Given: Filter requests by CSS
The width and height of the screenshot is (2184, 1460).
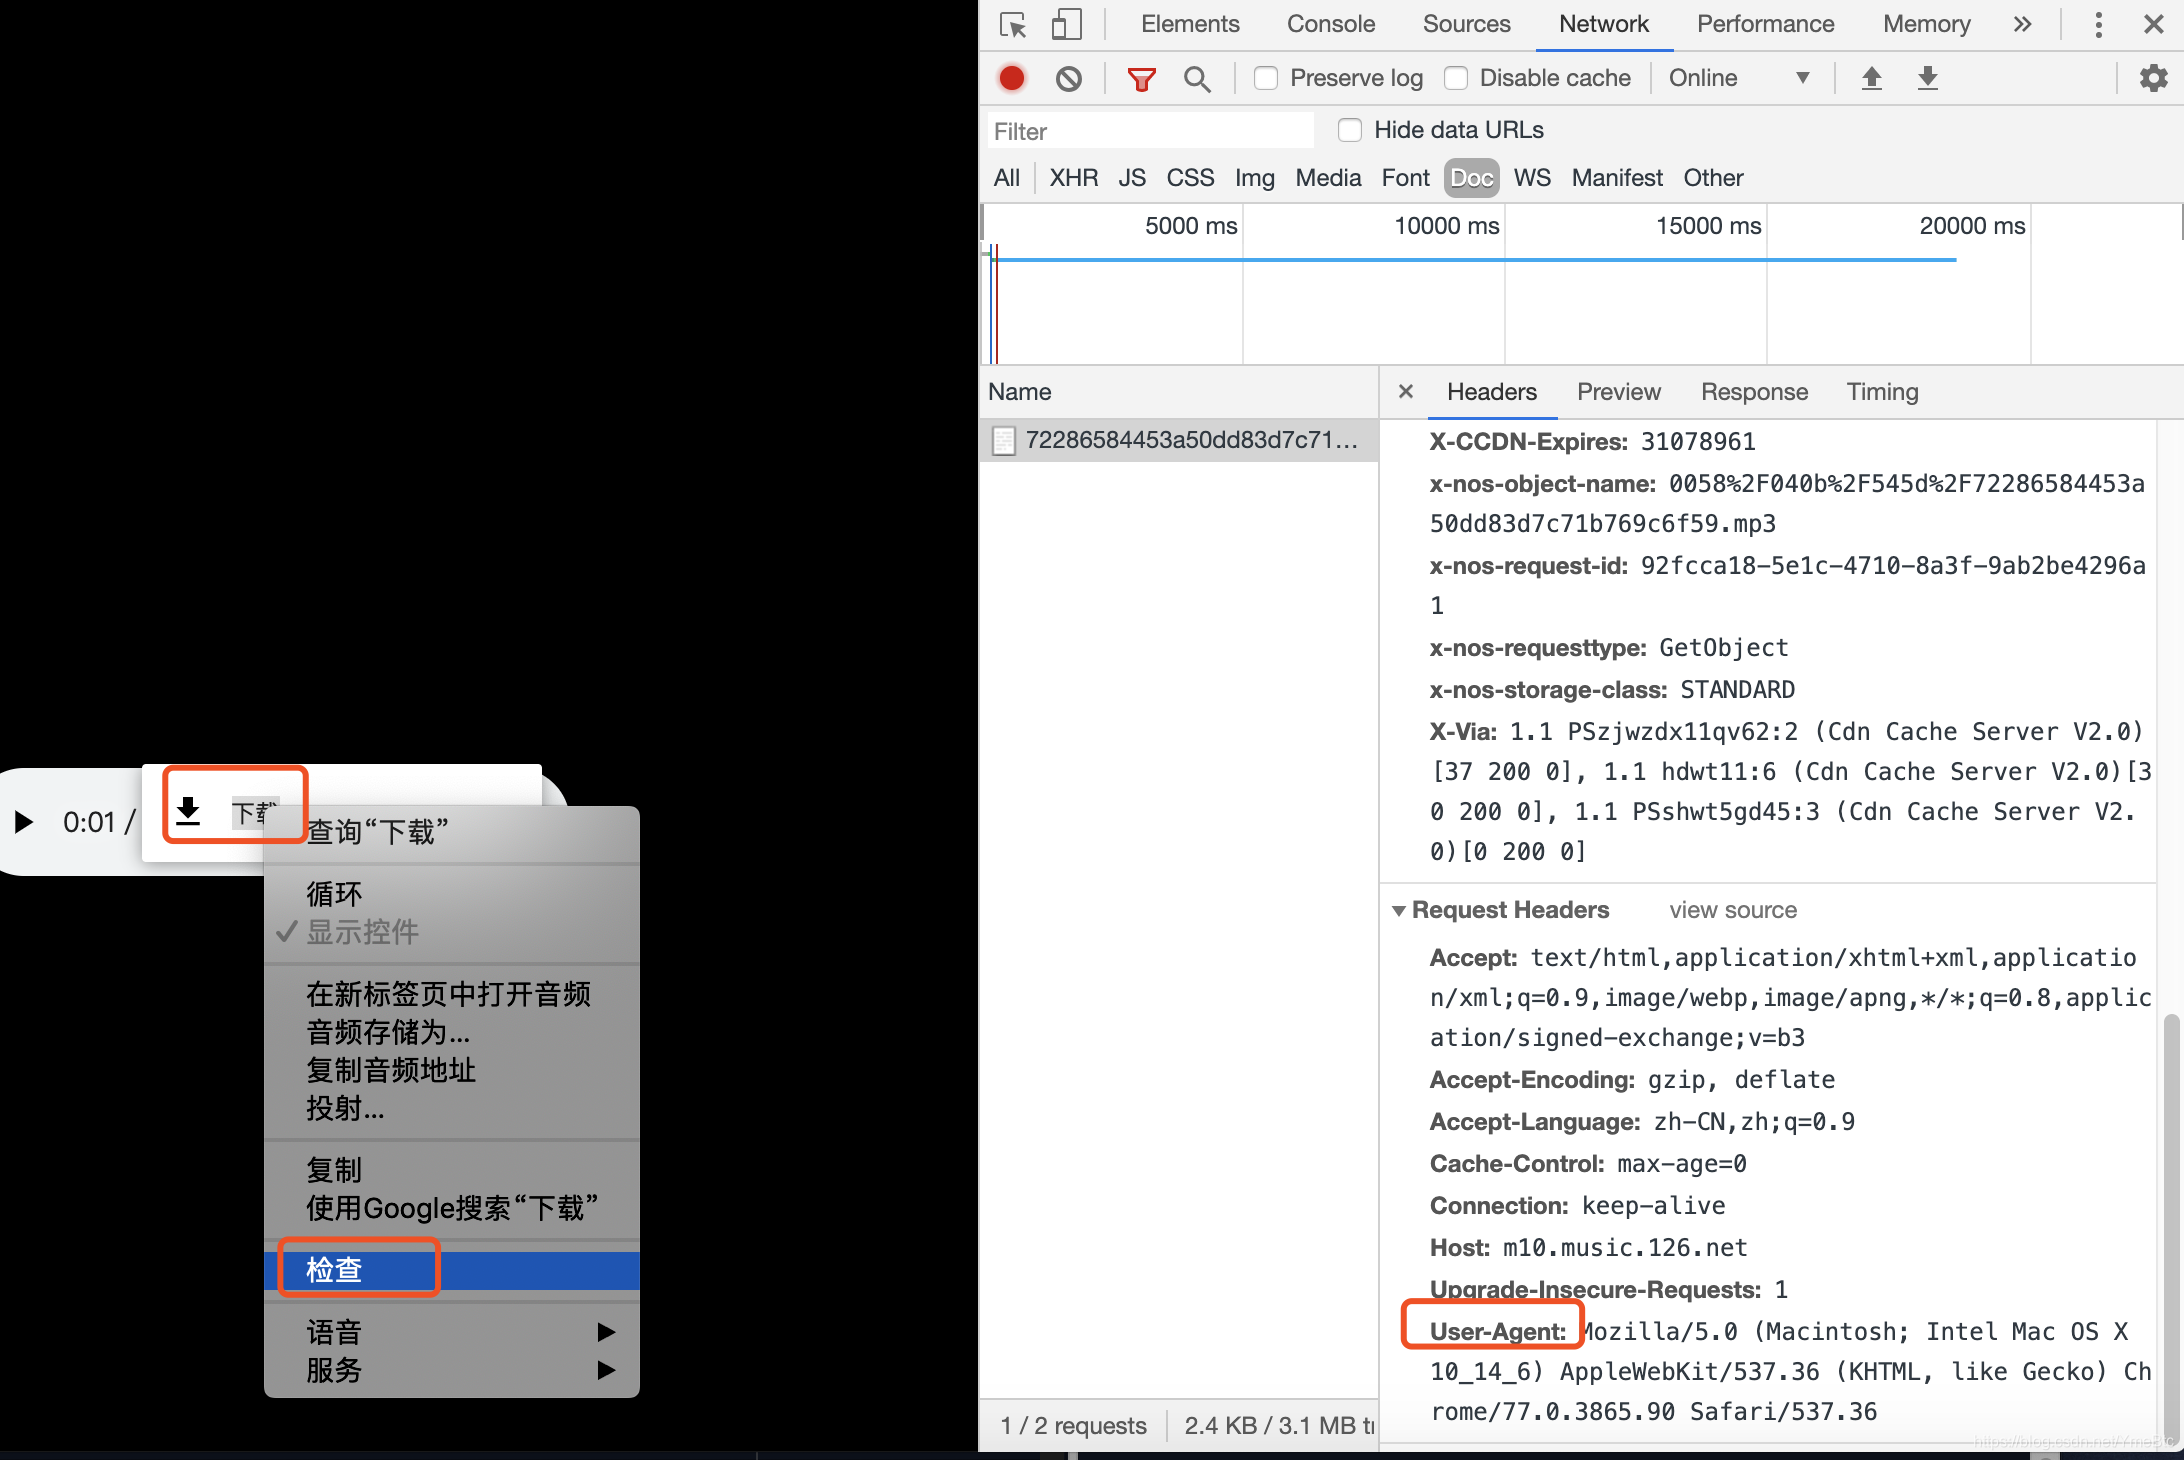Looking at the screenshot, I should [x=1190, y=178].
